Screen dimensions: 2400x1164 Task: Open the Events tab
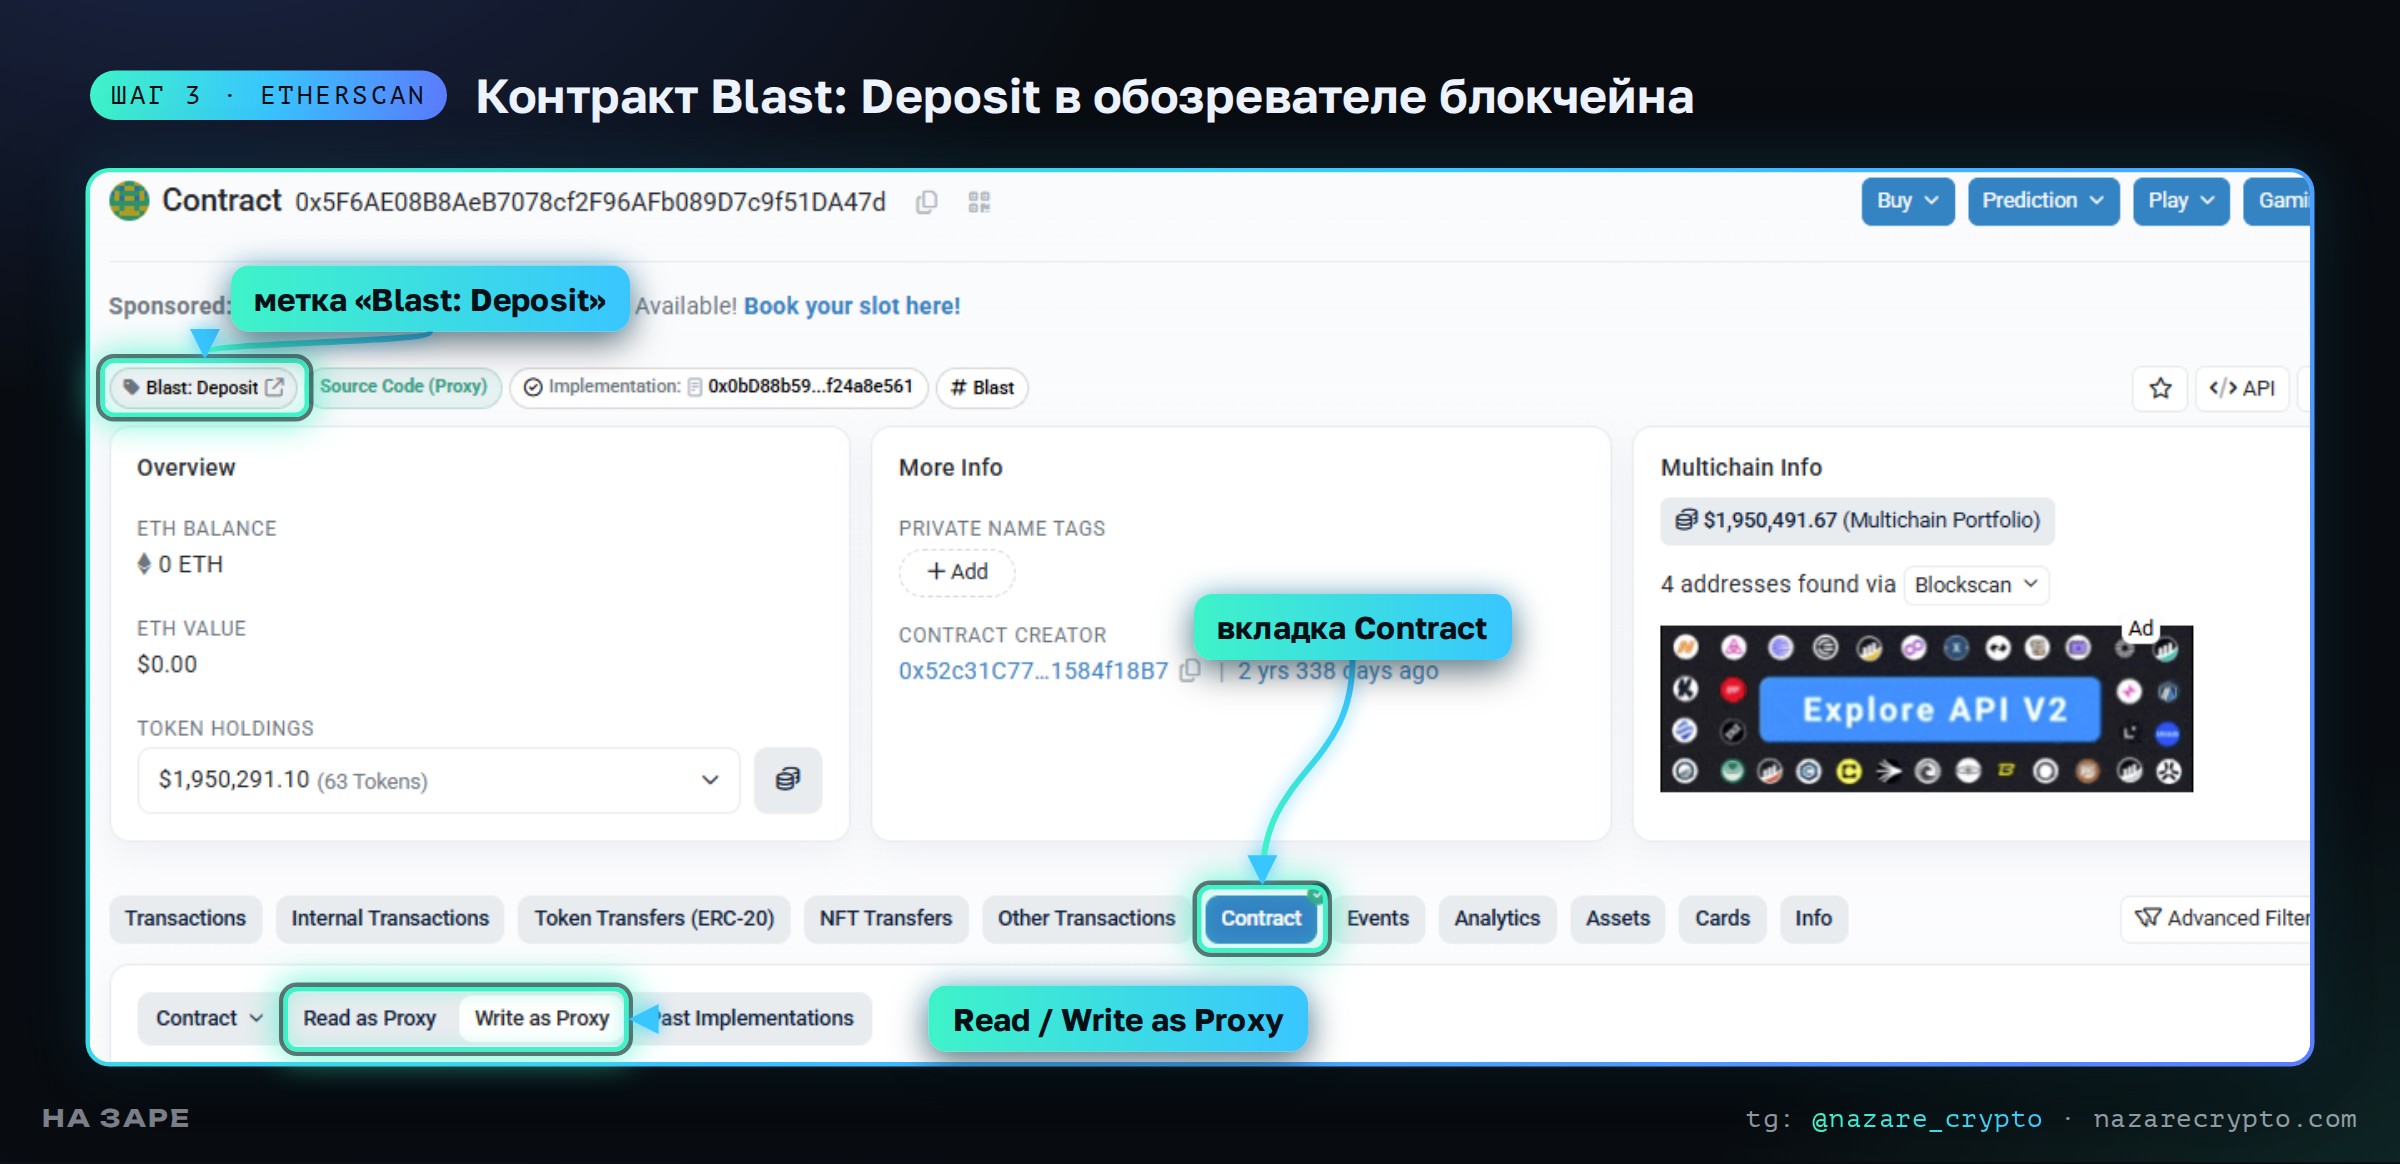(x=1378, y=918)
